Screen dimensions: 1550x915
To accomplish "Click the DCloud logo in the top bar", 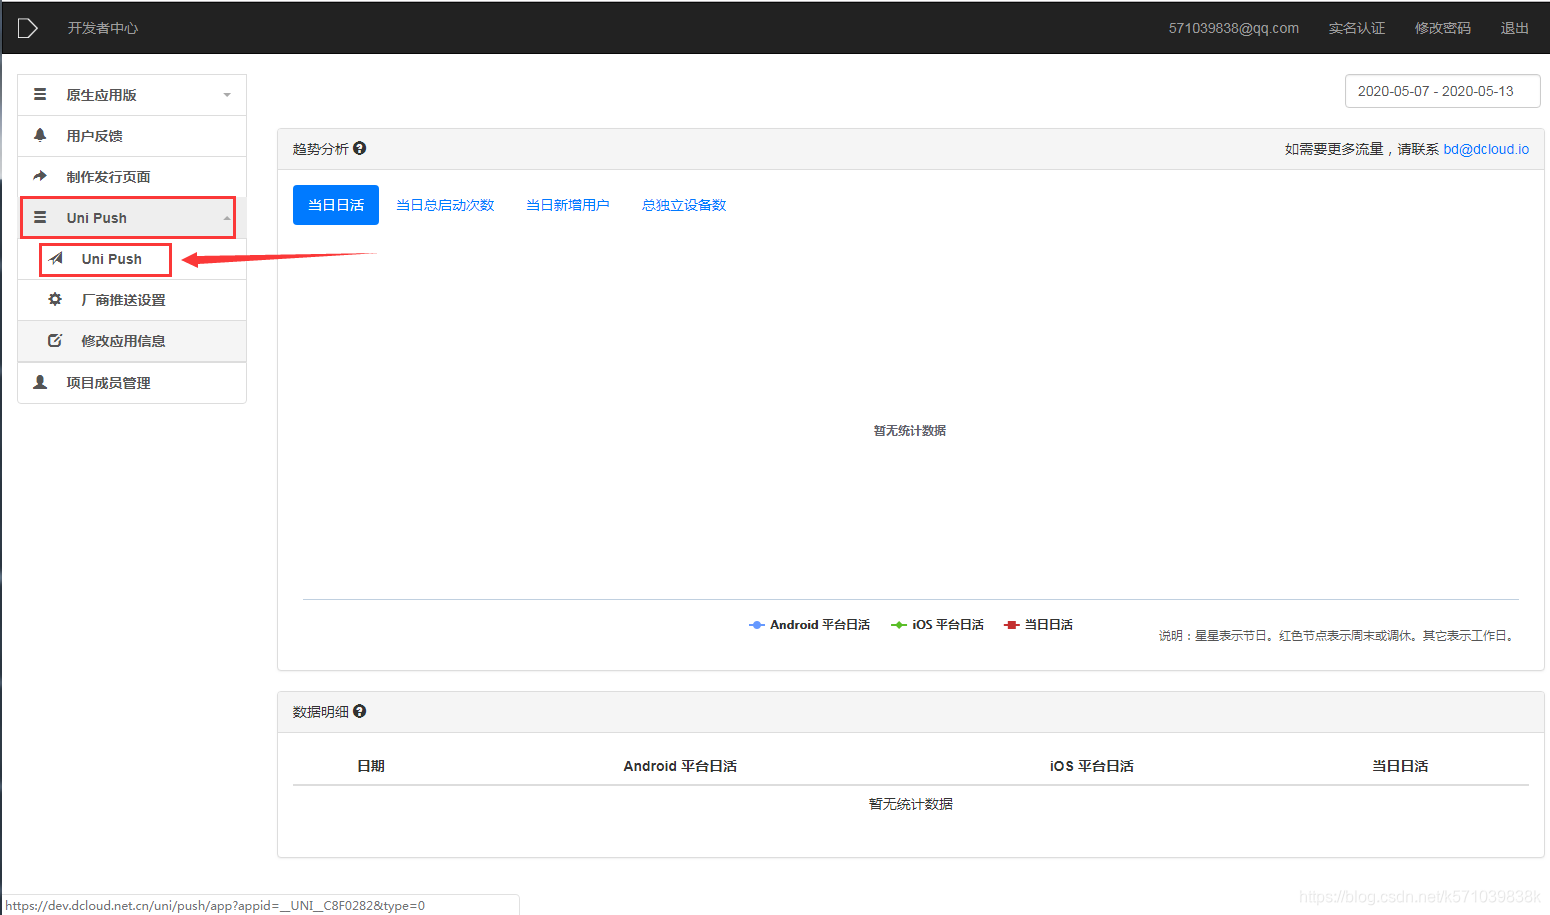I will 27,27.
